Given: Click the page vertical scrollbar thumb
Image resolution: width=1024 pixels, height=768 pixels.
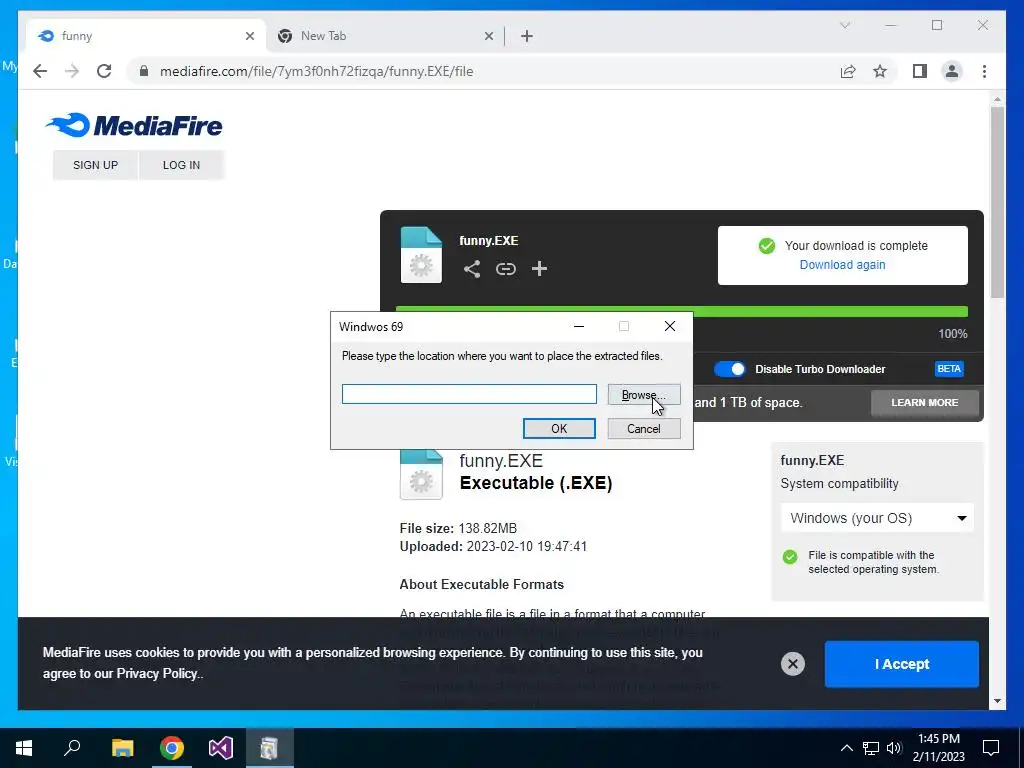Looking at the screenshot, I should point(997,201).
